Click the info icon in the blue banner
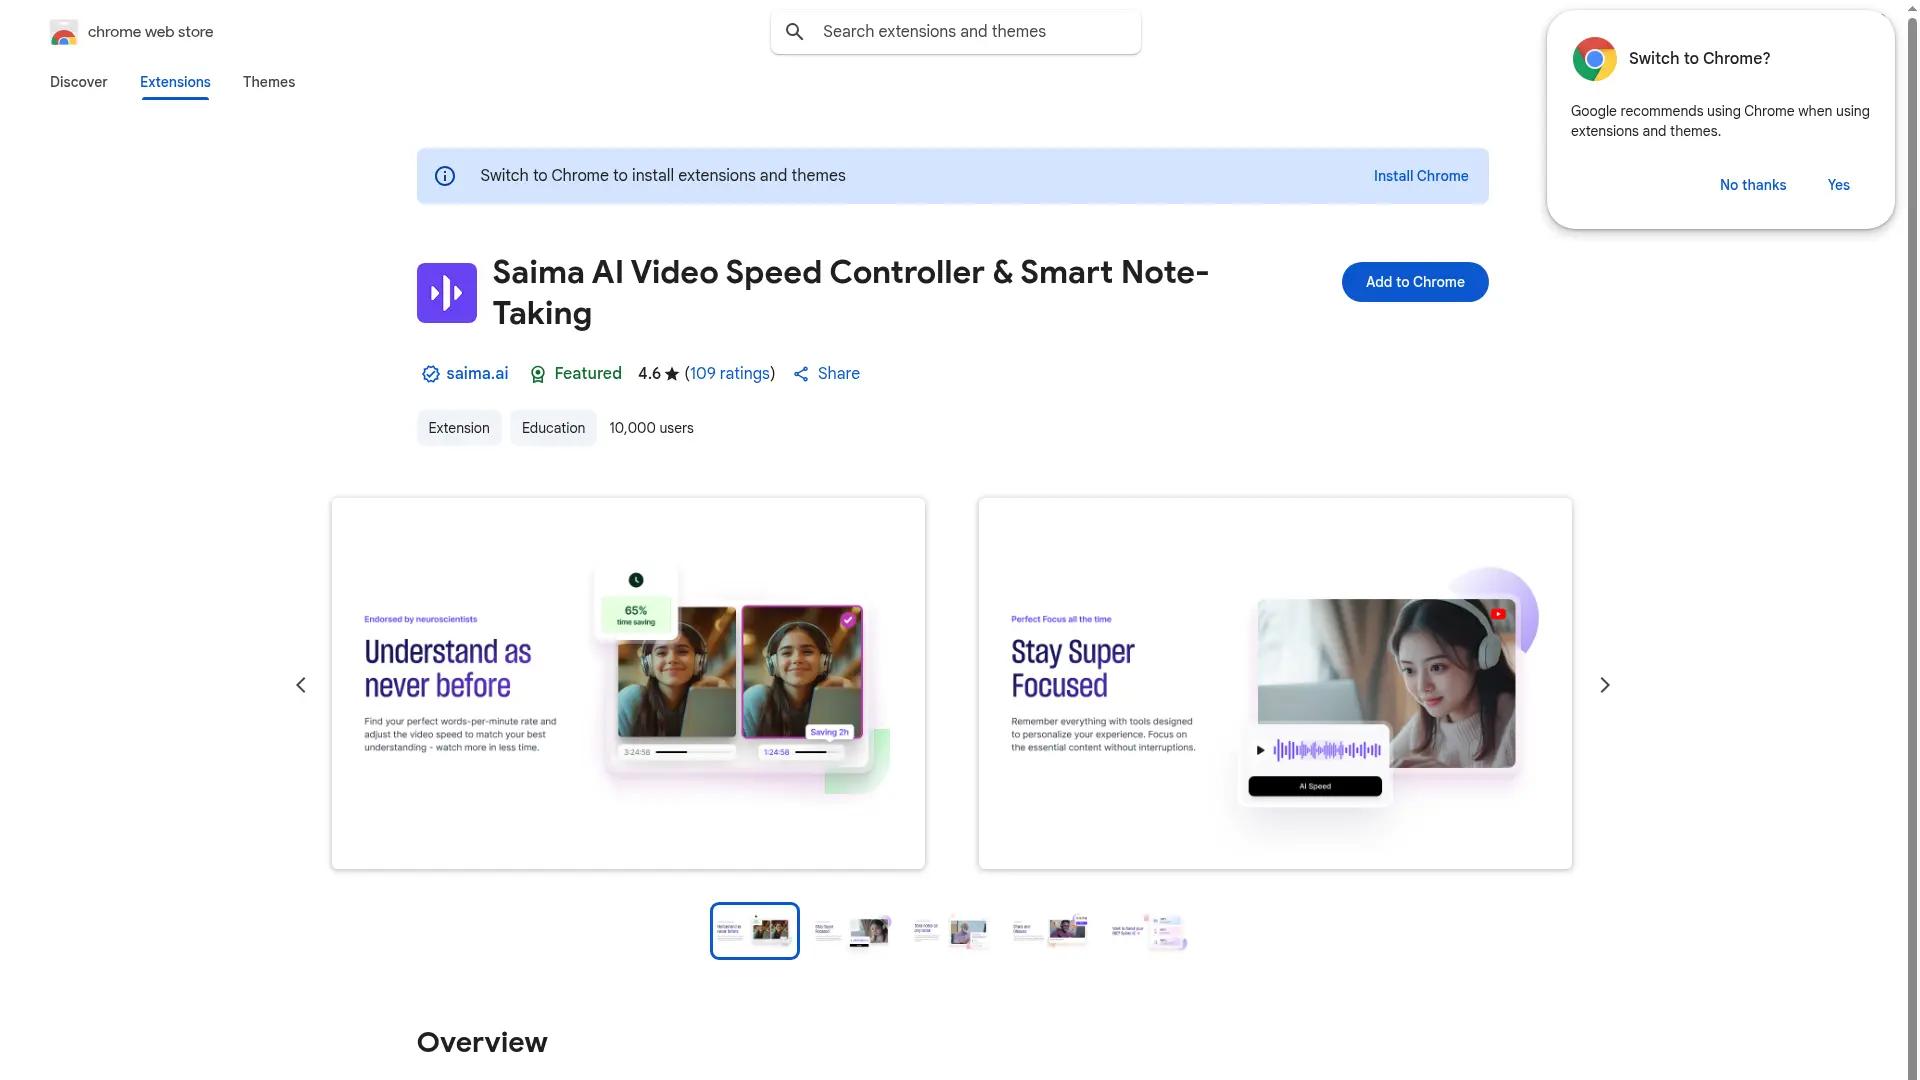Screen dimensions: 1920x1080 pyautogui.click(x=444, y=175)
